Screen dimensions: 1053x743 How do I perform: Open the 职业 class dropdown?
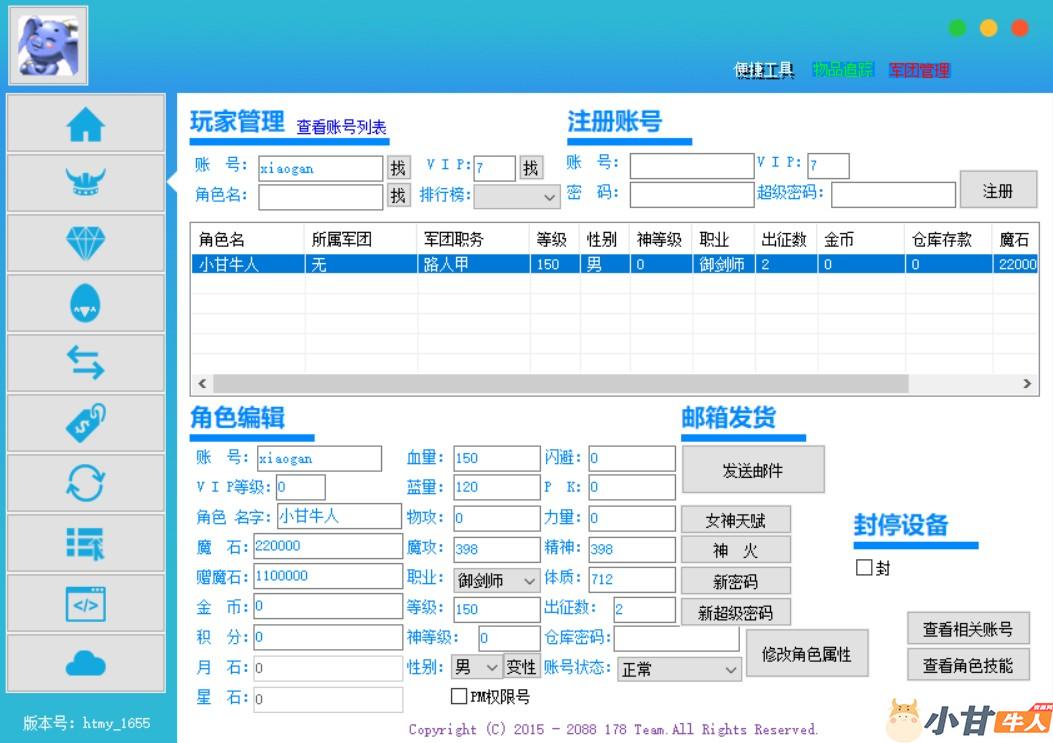click(x=497, y=580)
